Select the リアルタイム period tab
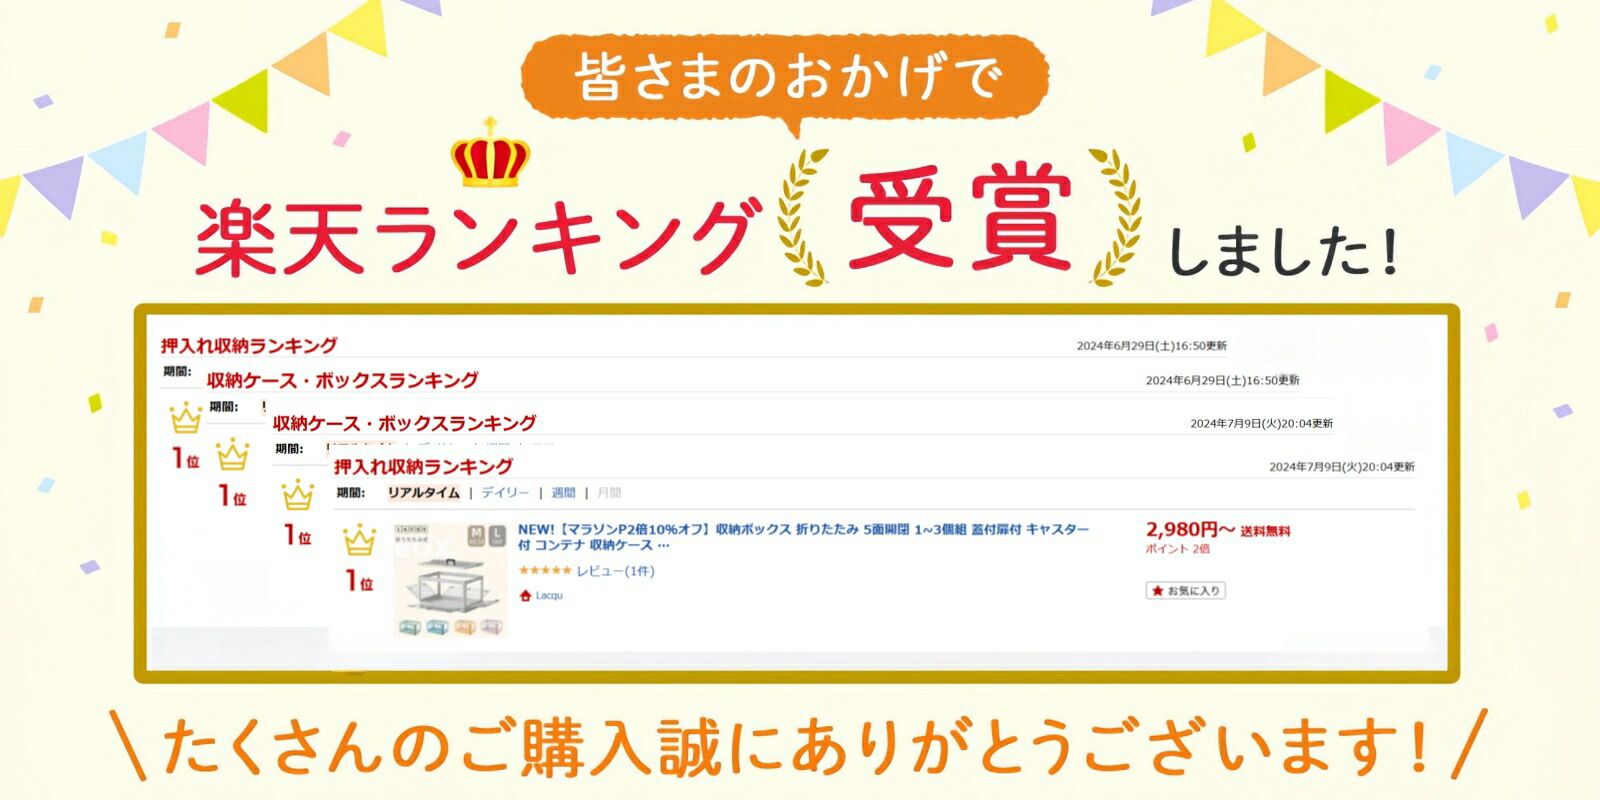The height and width of the screenshot is (800, 1600). [x=424, y=492]
